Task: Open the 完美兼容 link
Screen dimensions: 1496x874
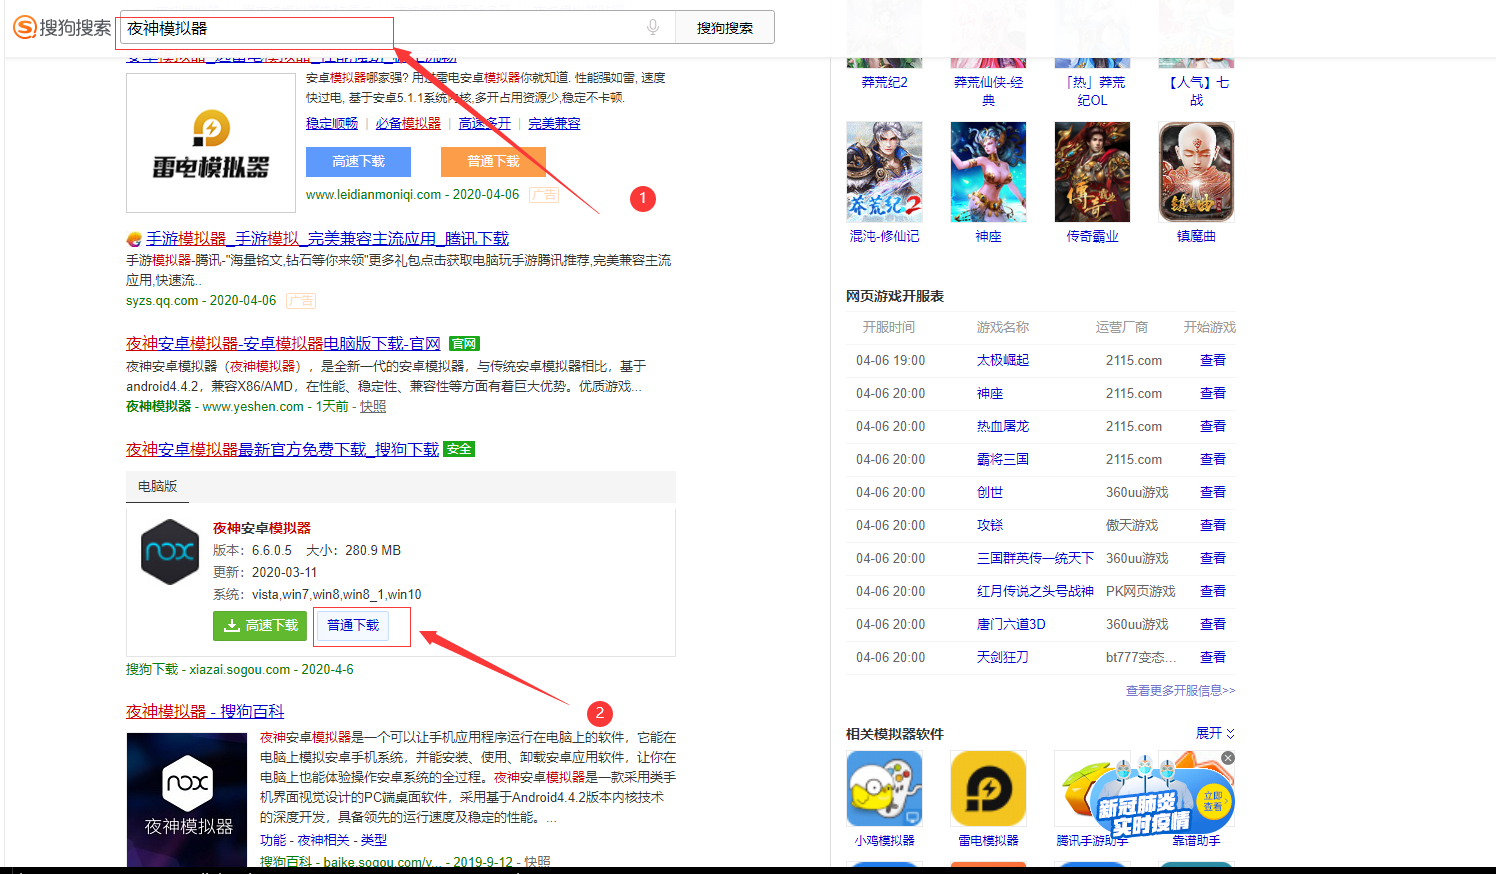Action: (x=554, y=123)
